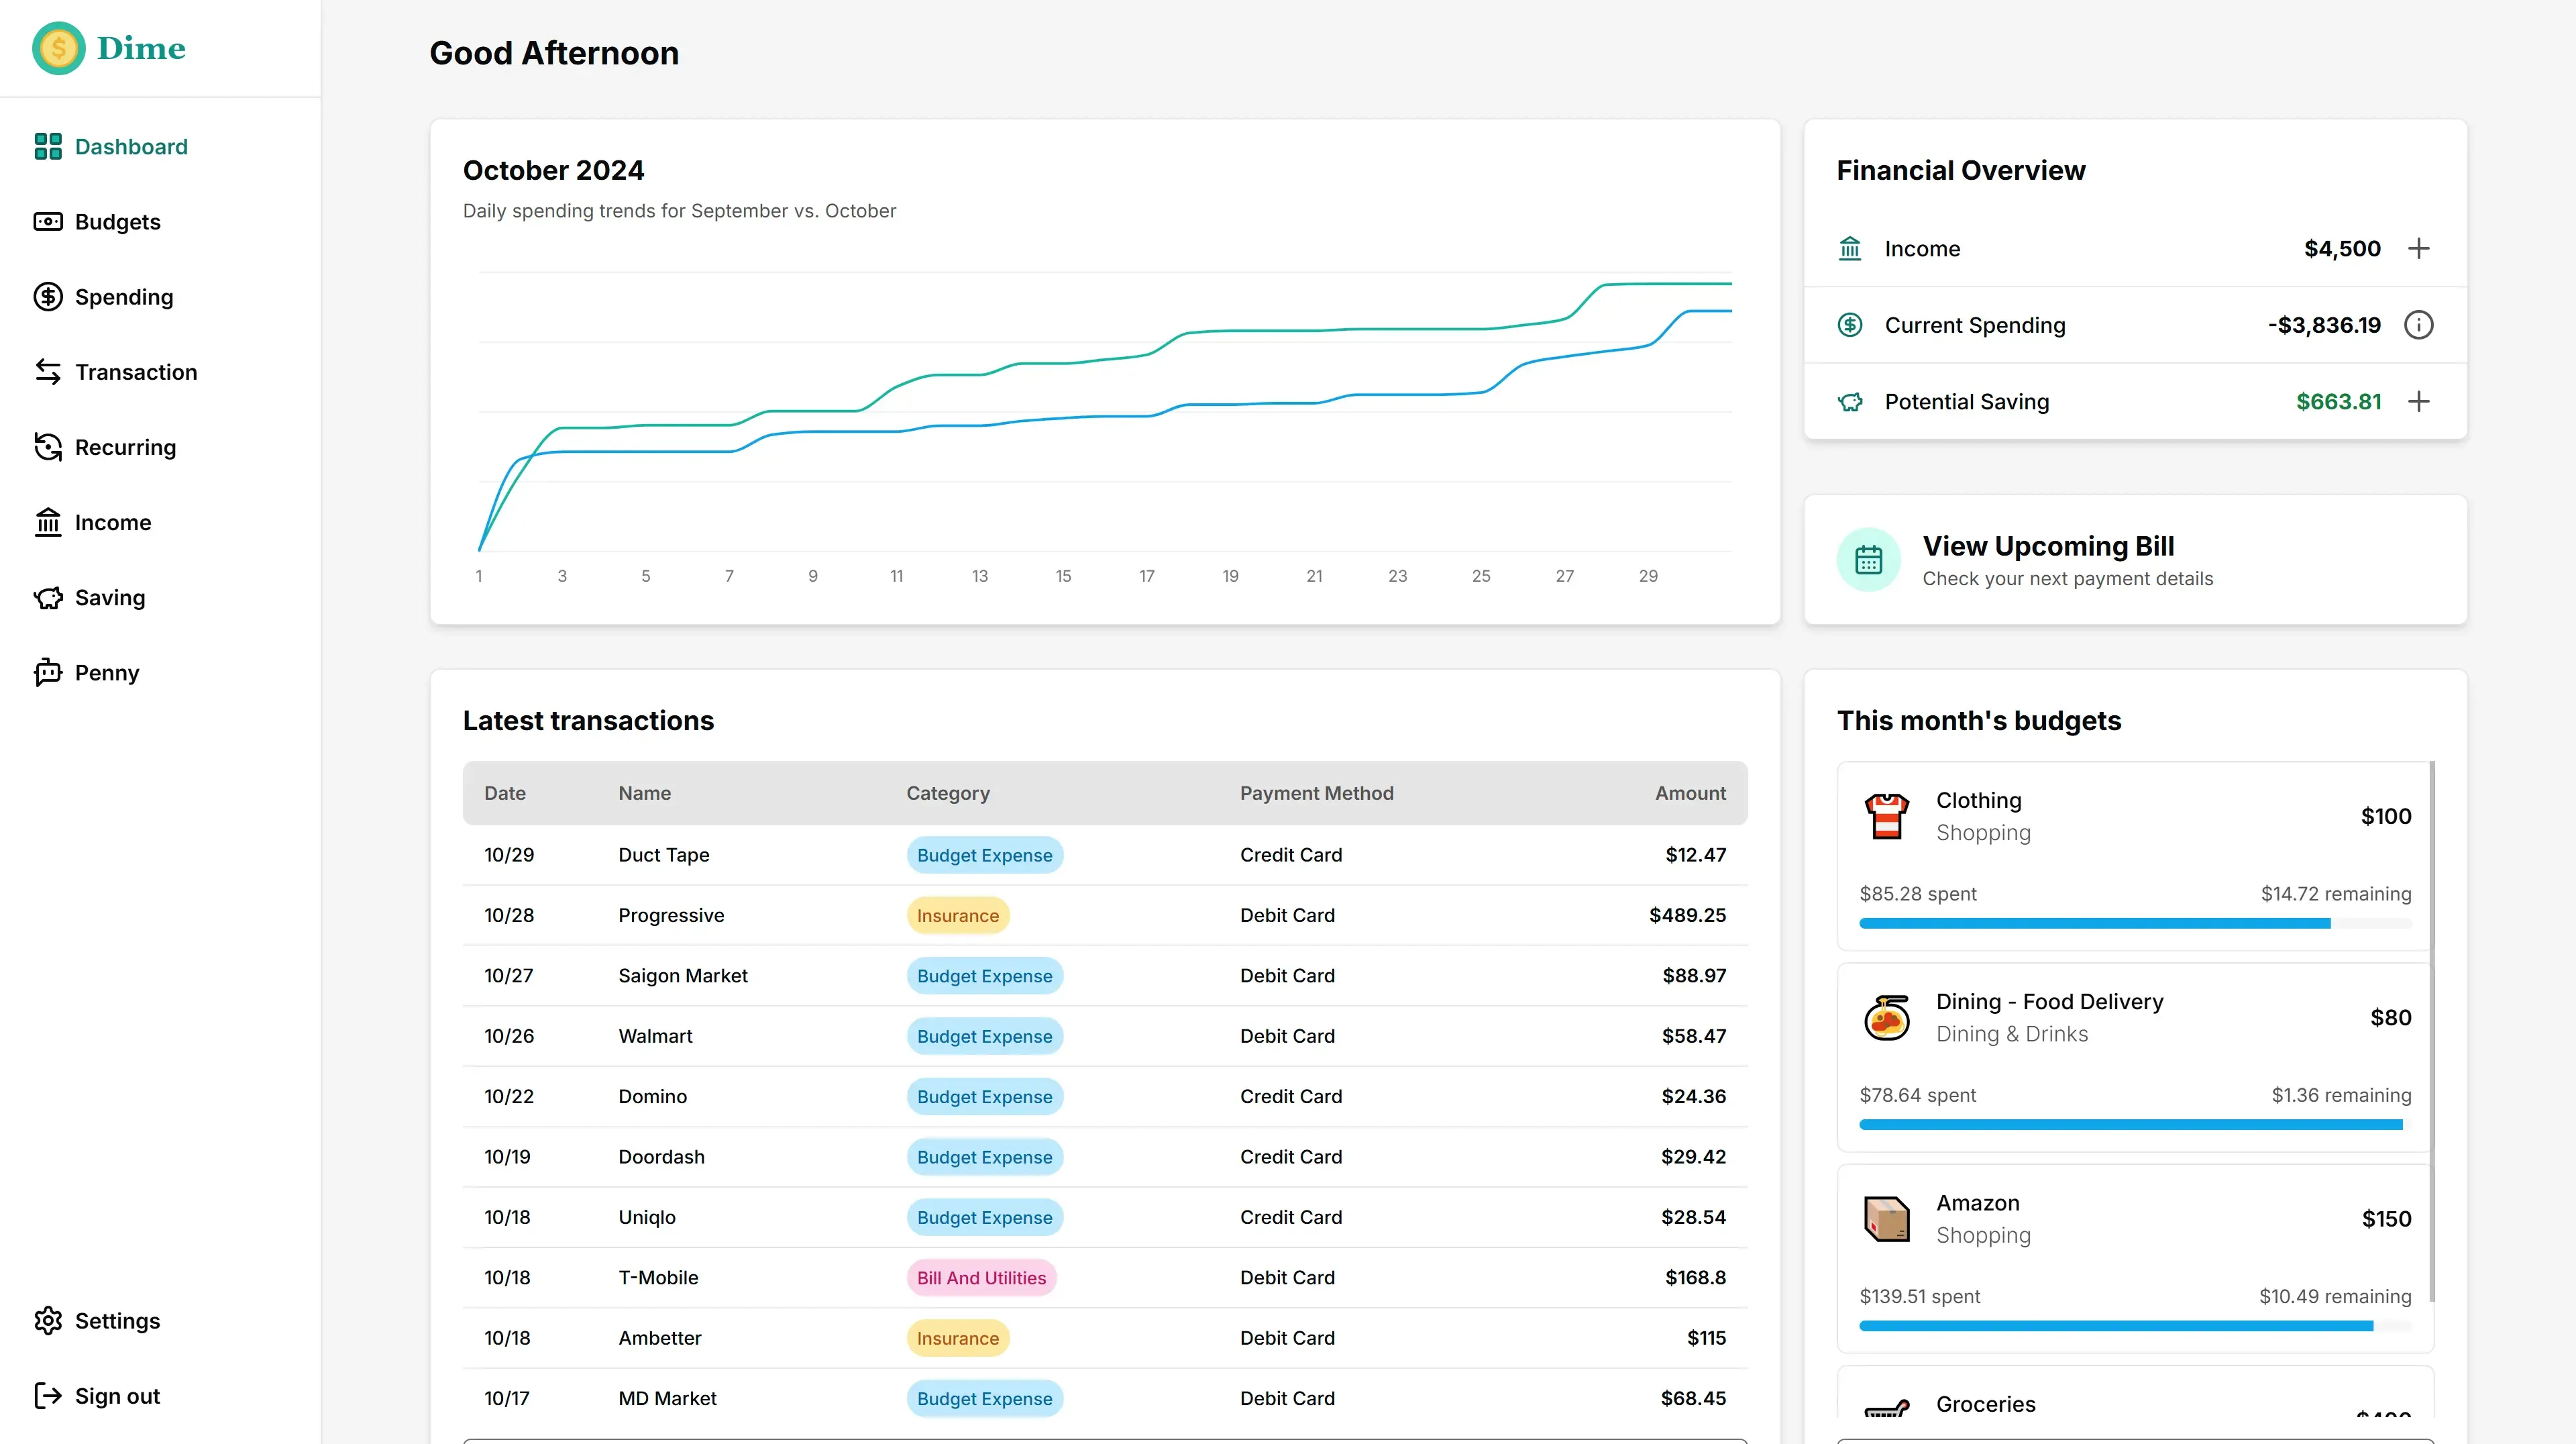Screen dimensions: 2576x1444
Task: Click the plus icon next to Income $4,500
Action: (x=2419, y=248)
